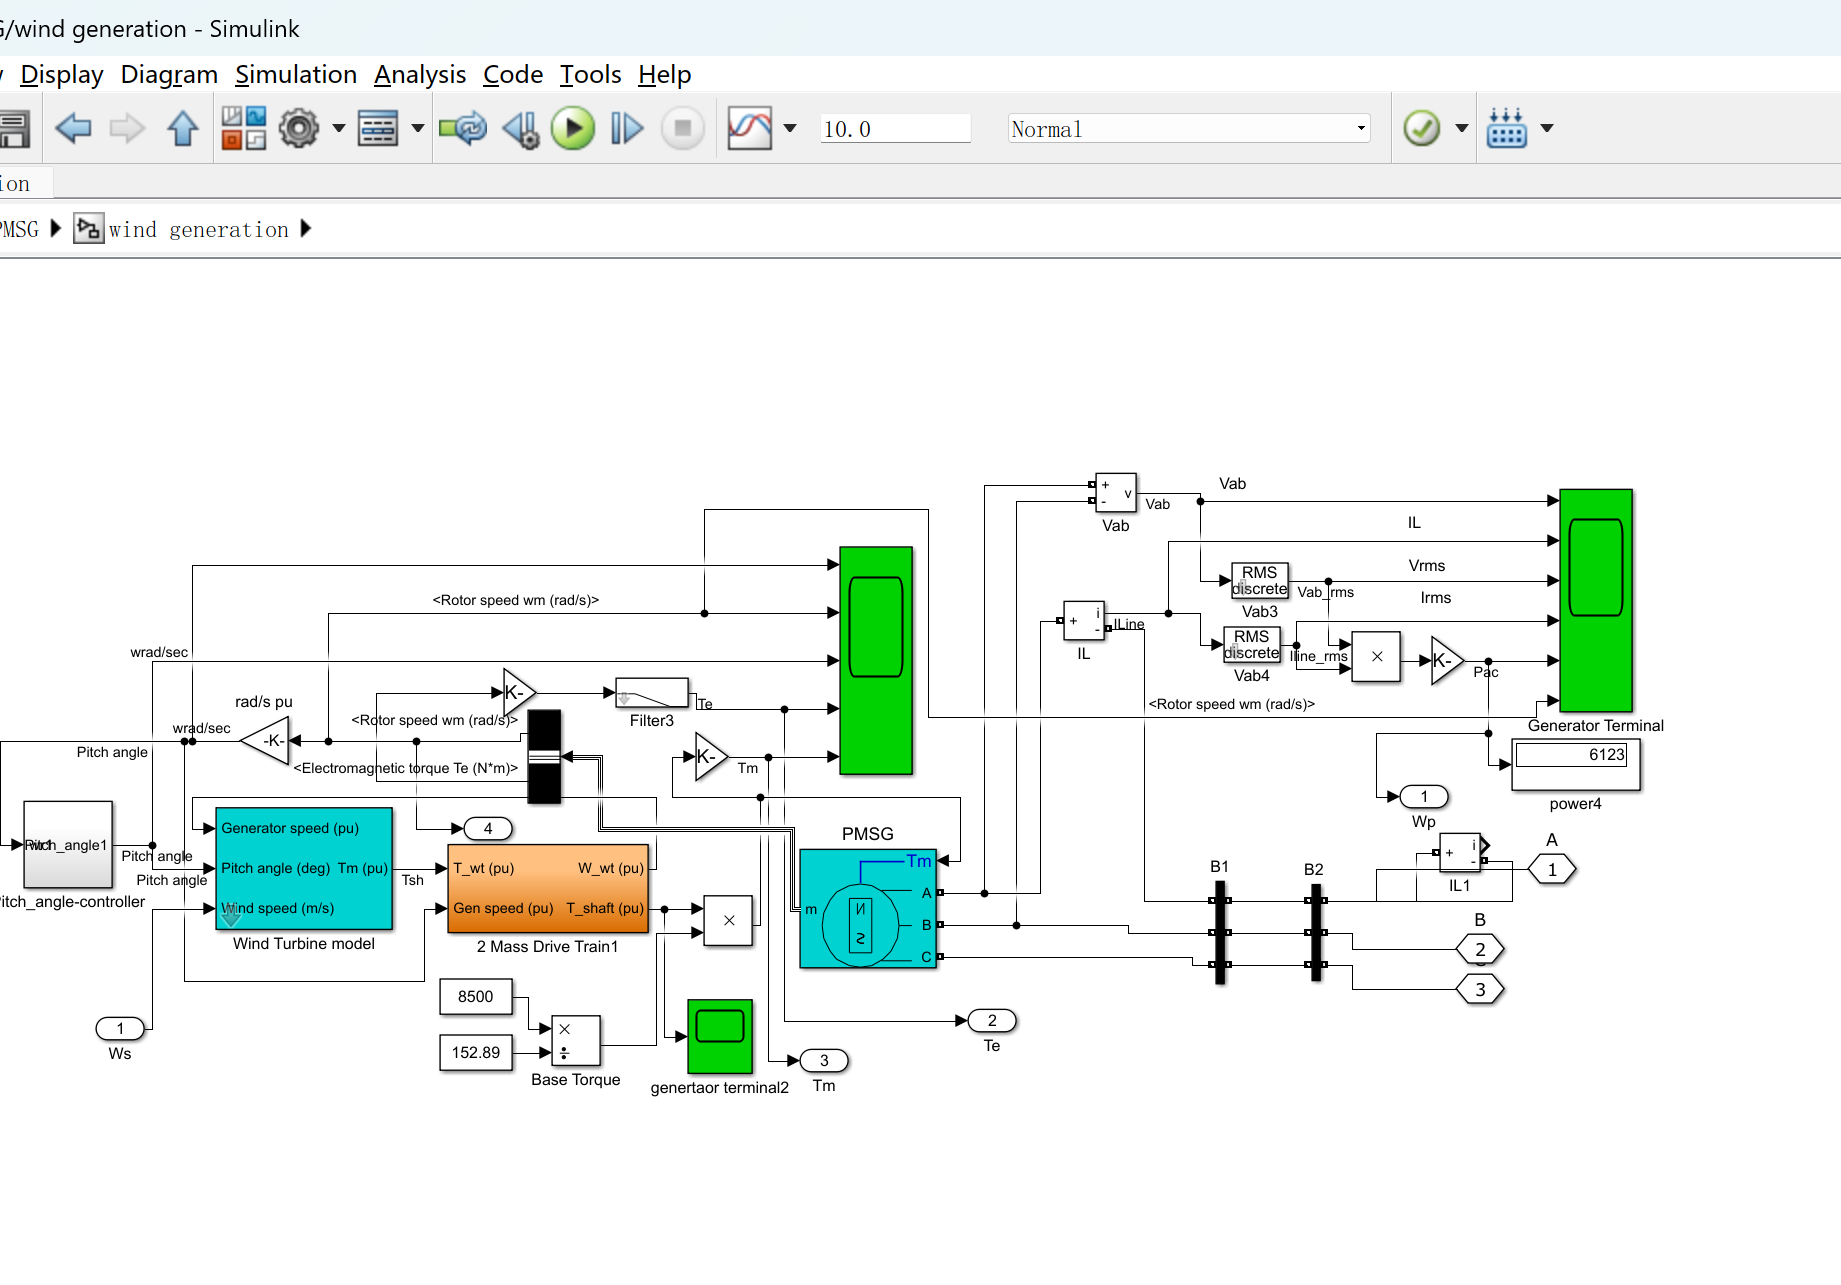Open the Simulation Data Inspector icon
The width and height of the screenshot is (1841, 1285).
click(x=750, y=128)
